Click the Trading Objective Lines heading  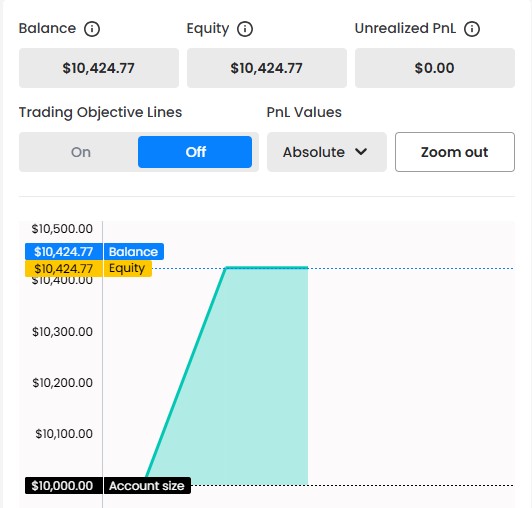[100, 112]
